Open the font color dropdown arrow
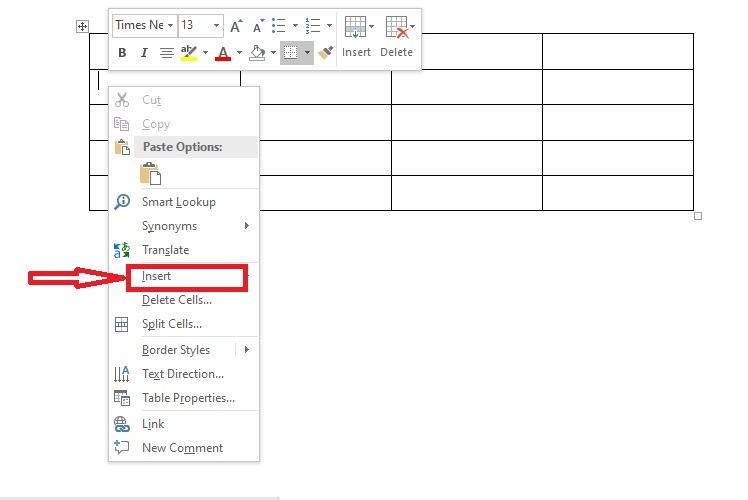The image size is (748, 500). pos(239,52)
